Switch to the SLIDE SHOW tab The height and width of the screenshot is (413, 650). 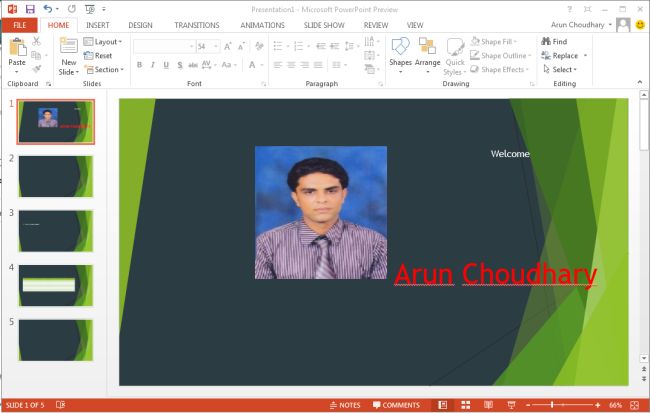point(324,25)
